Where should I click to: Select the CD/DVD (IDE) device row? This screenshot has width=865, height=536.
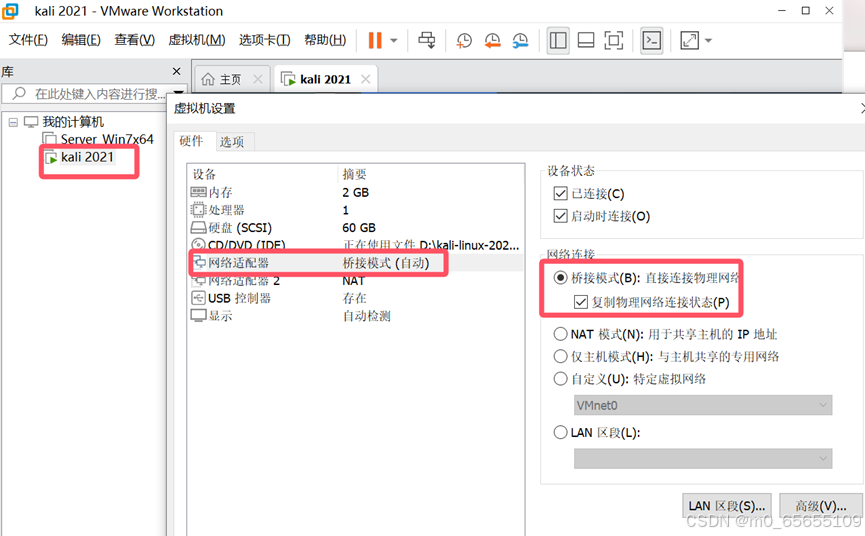(356, 244)
